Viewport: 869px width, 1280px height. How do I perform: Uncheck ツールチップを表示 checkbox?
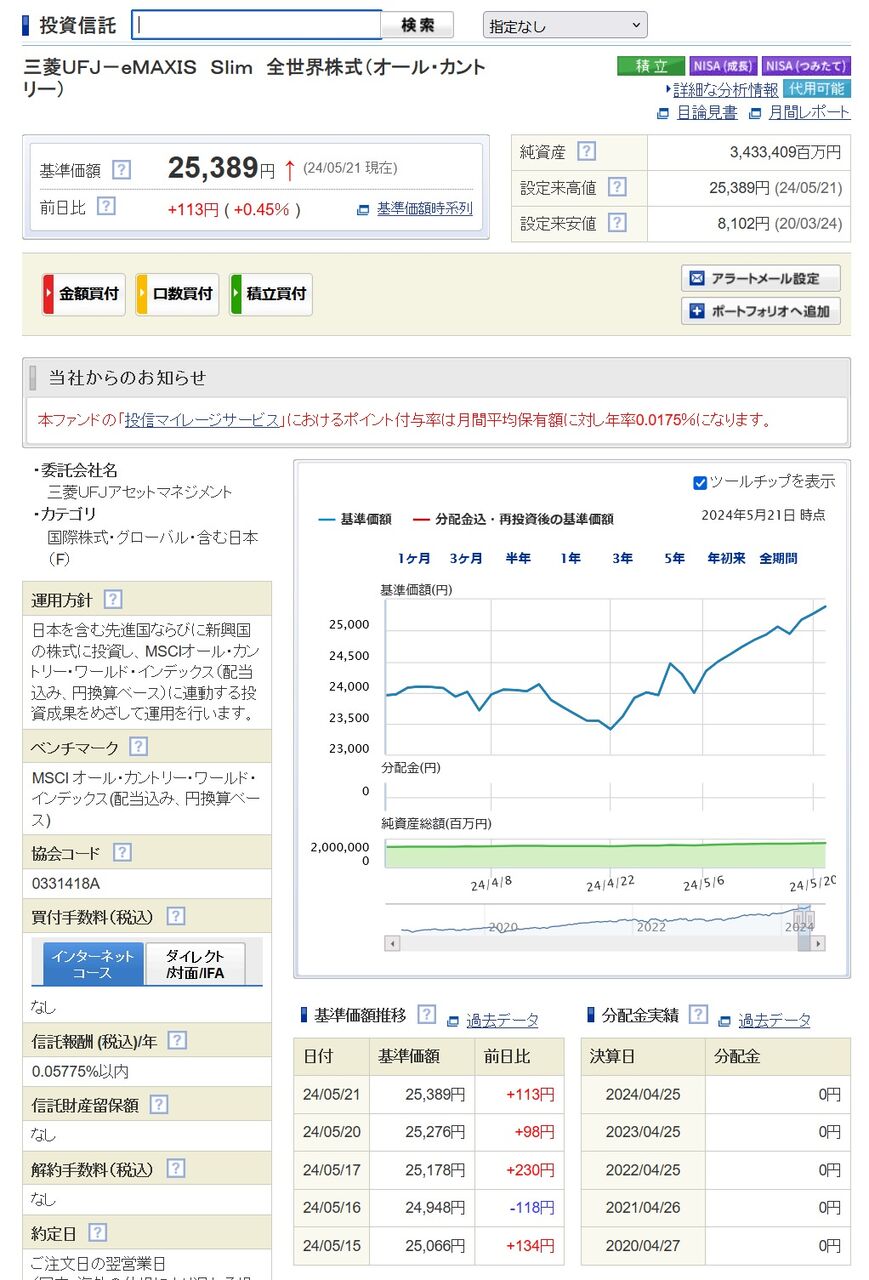click(700, 483)
